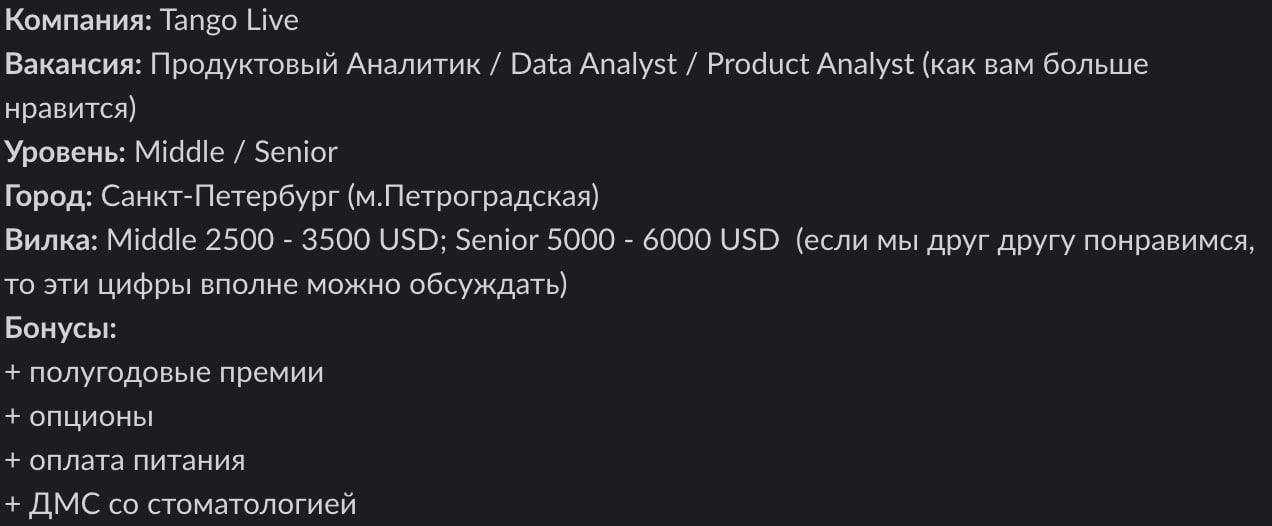
Task: Click the bold "Бонусы:" heading
Action: click(61, 329)
